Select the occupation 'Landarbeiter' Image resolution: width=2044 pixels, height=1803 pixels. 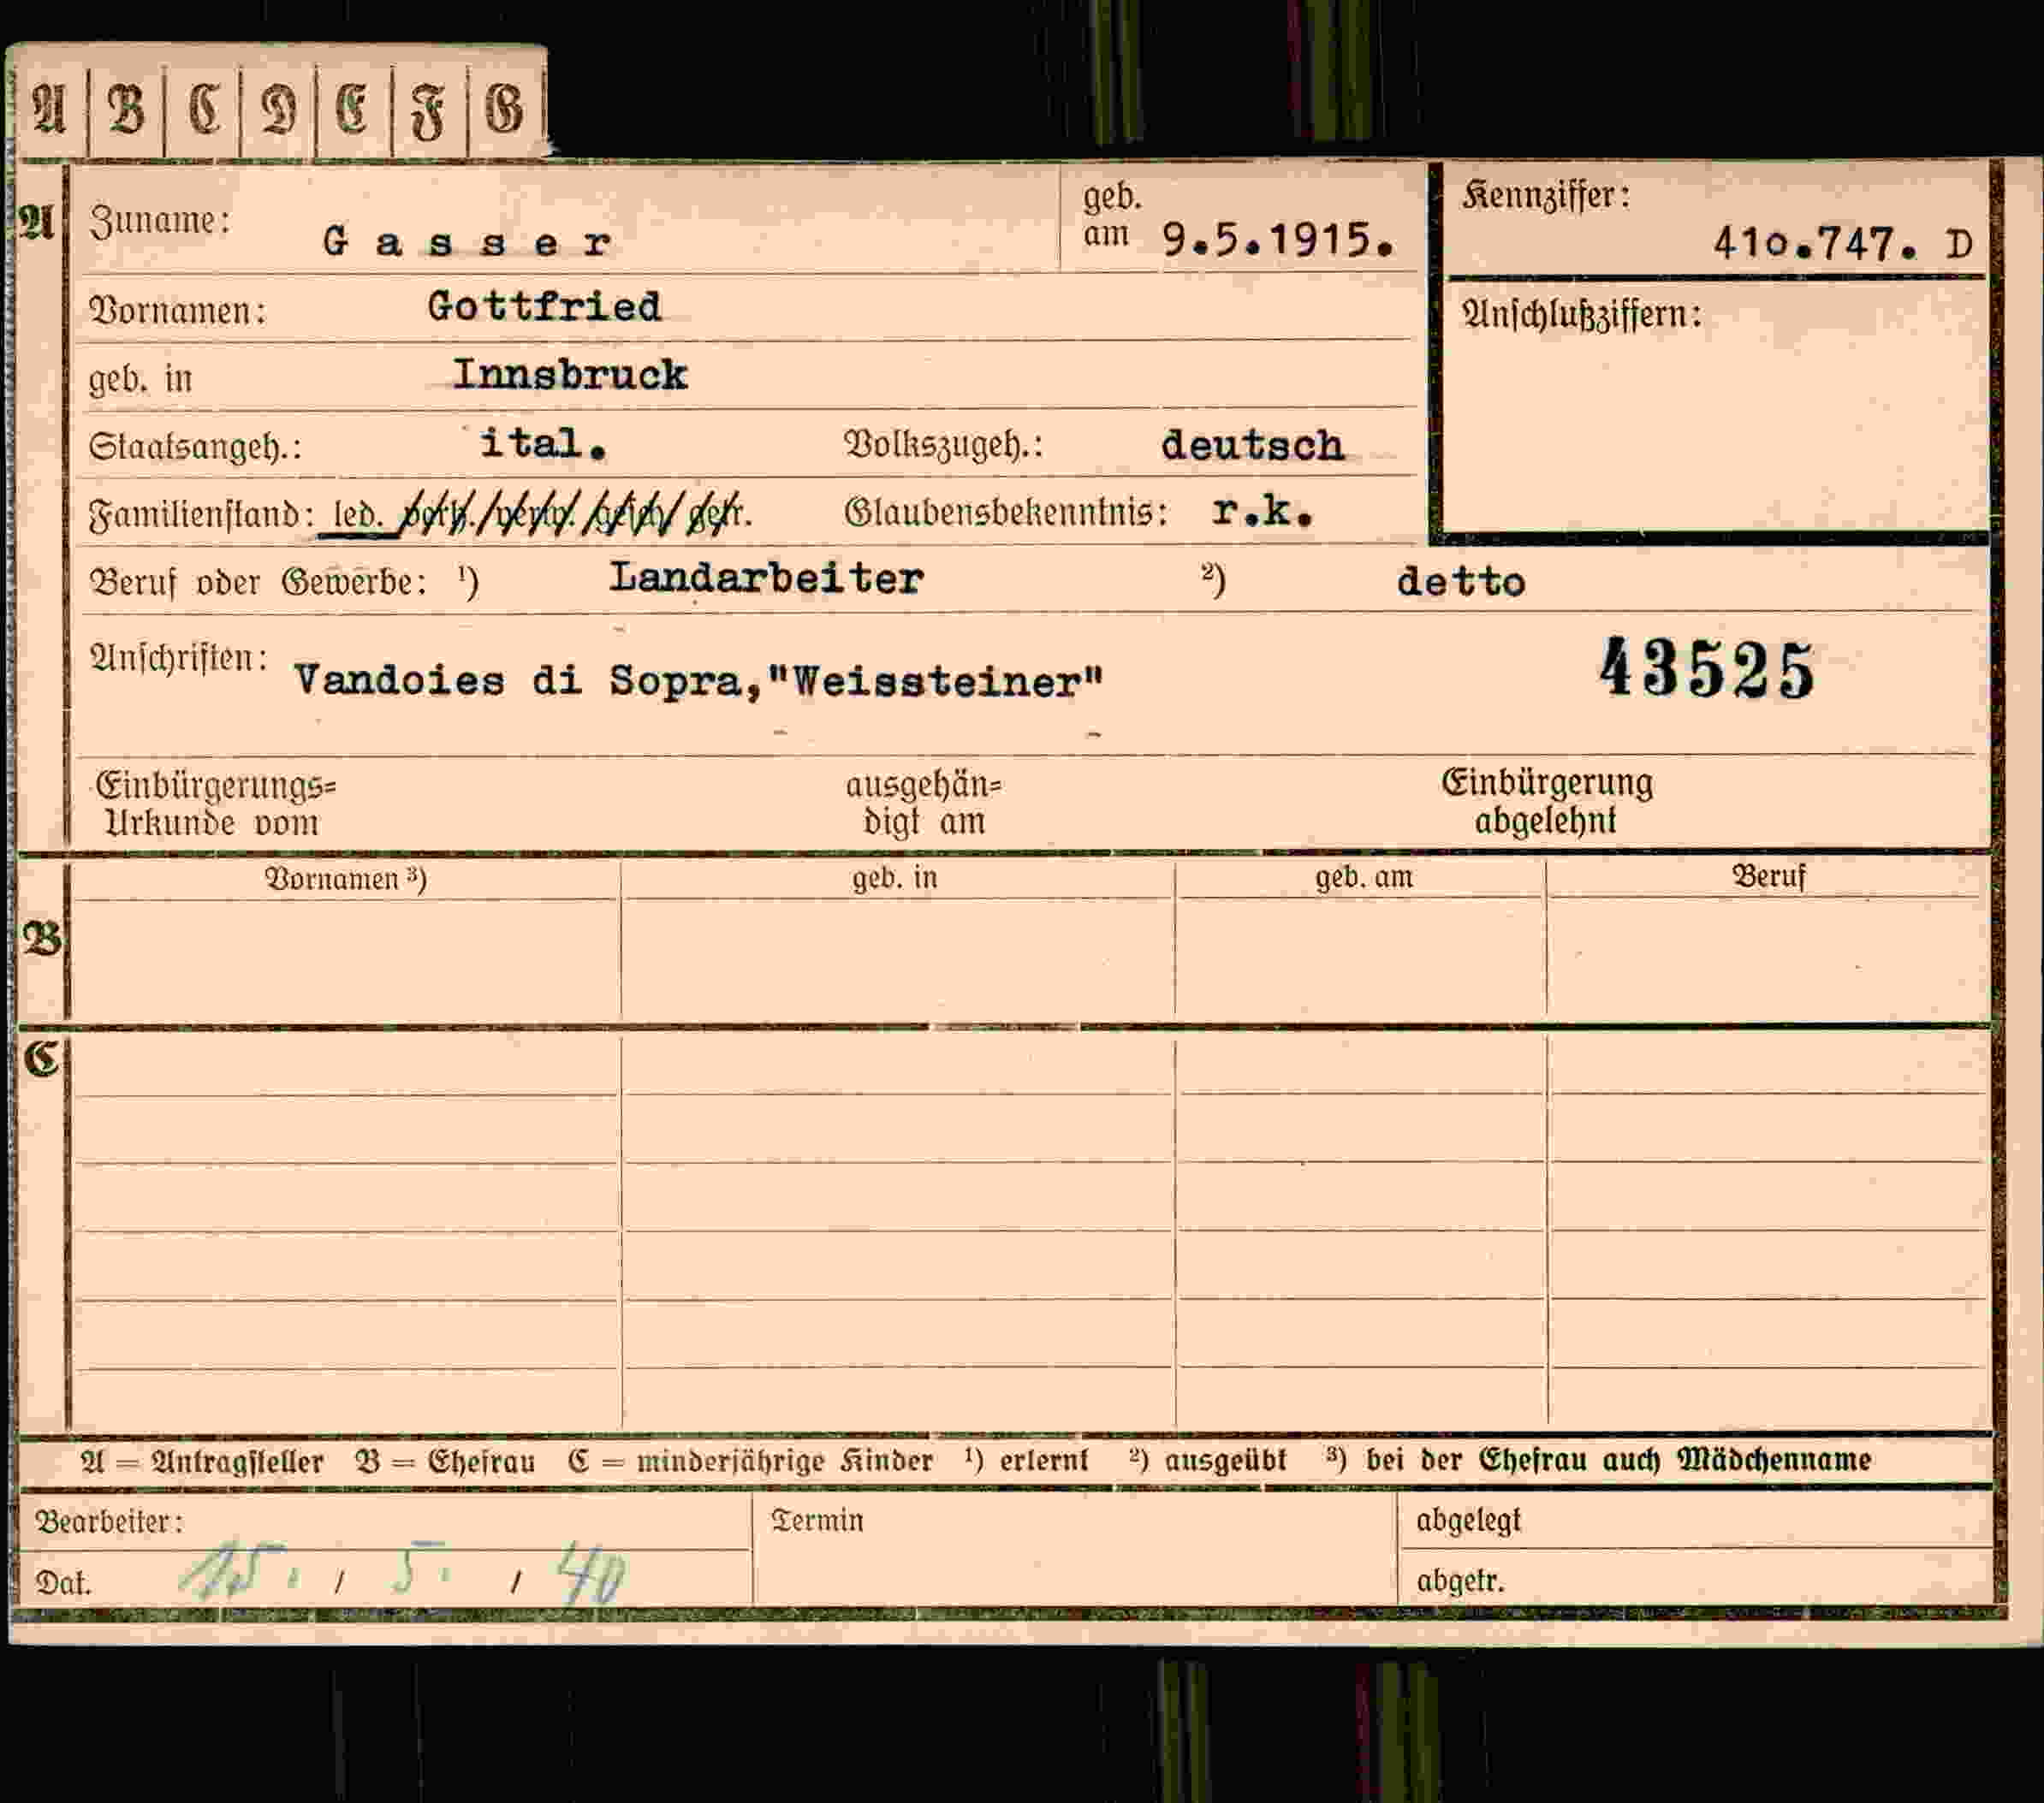766,578
